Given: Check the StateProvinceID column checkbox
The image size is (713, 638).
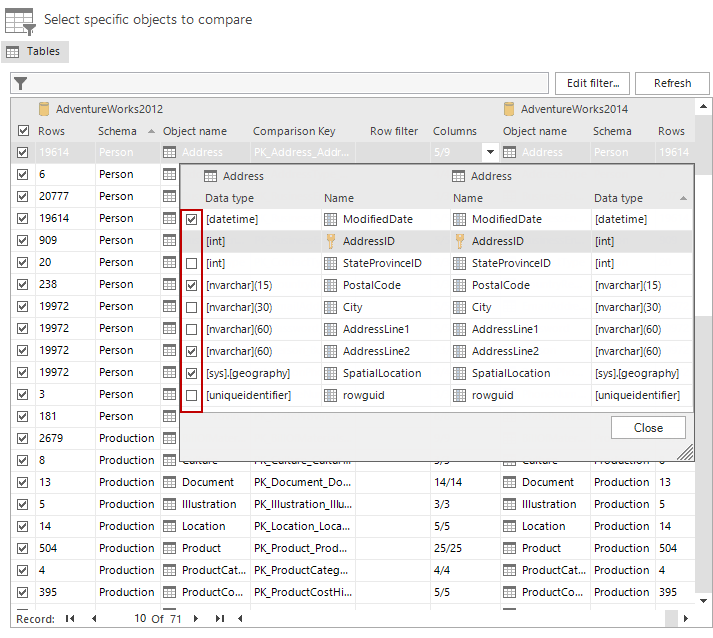Looking at the screenshot, I should (x=191, y=263).
